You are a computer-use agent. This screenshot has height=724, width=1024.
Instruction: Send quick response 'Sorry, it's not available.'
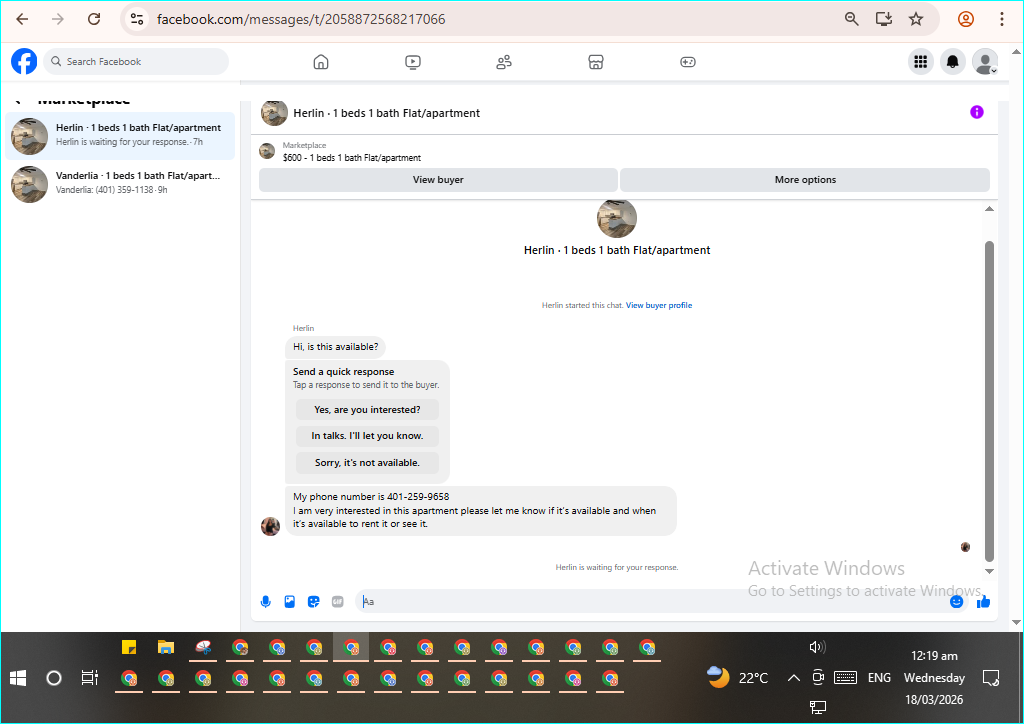point(367,462)
